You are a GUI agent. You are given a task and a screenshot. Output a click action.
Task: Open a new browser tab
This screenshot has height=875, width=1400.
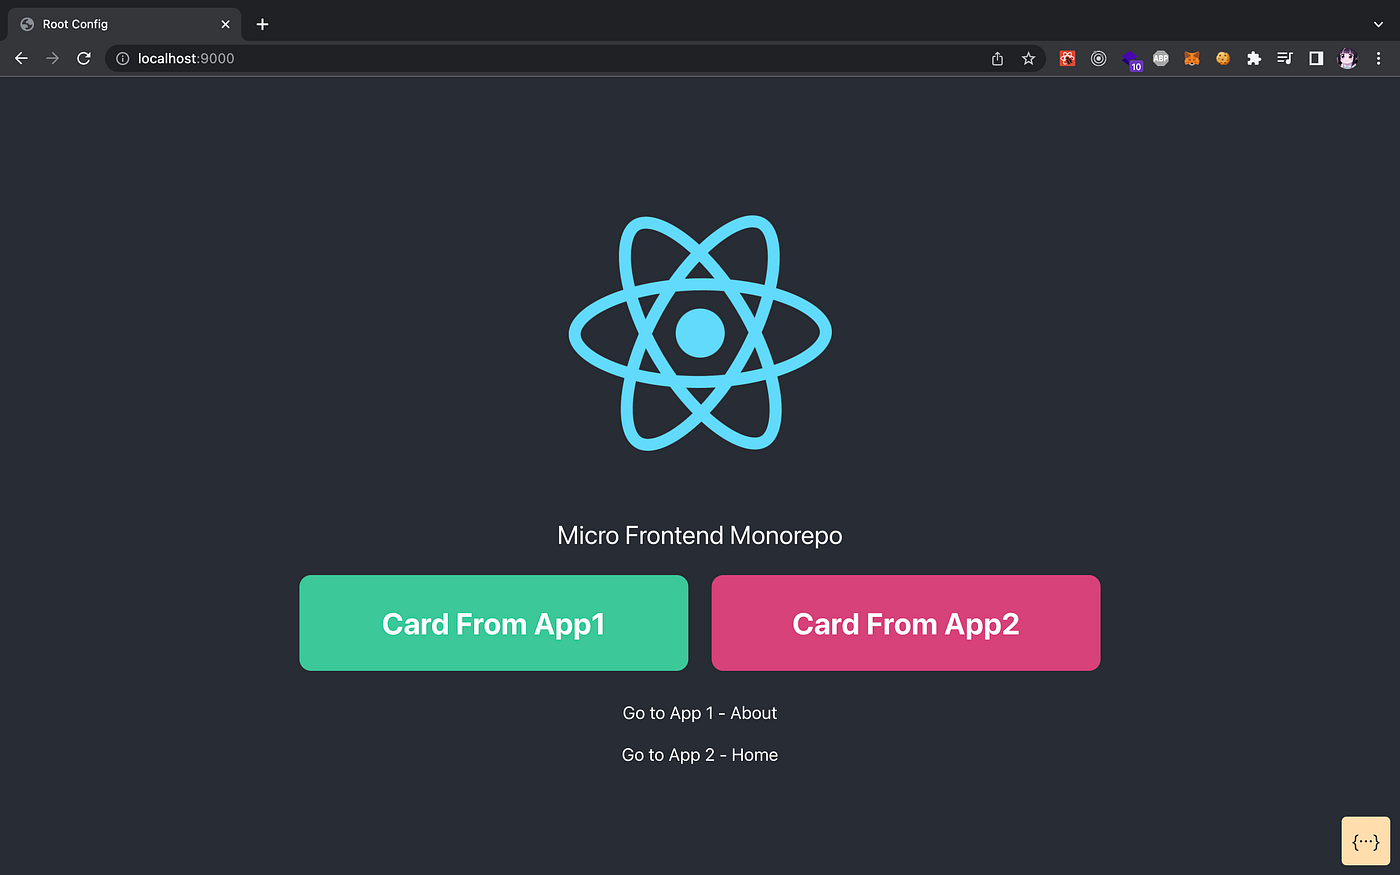(x=262, y=23)
